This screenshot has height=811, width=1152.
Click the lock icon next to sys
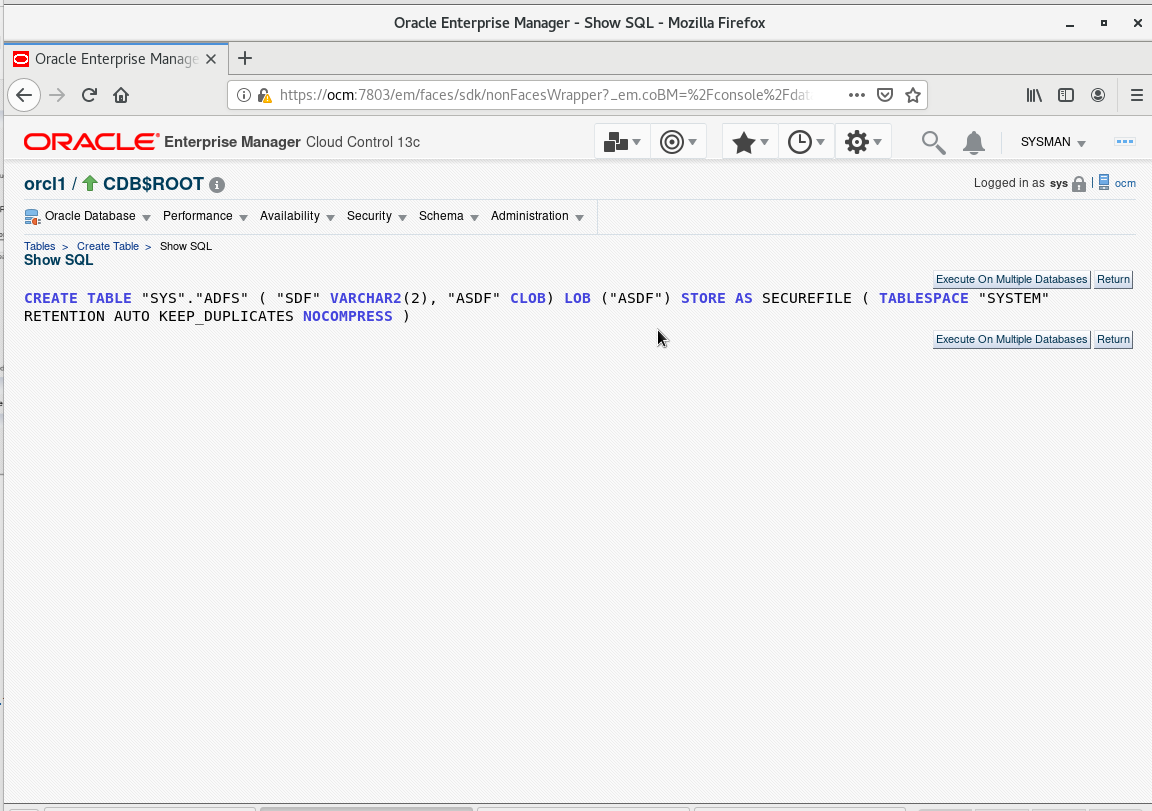point(1079,184)
